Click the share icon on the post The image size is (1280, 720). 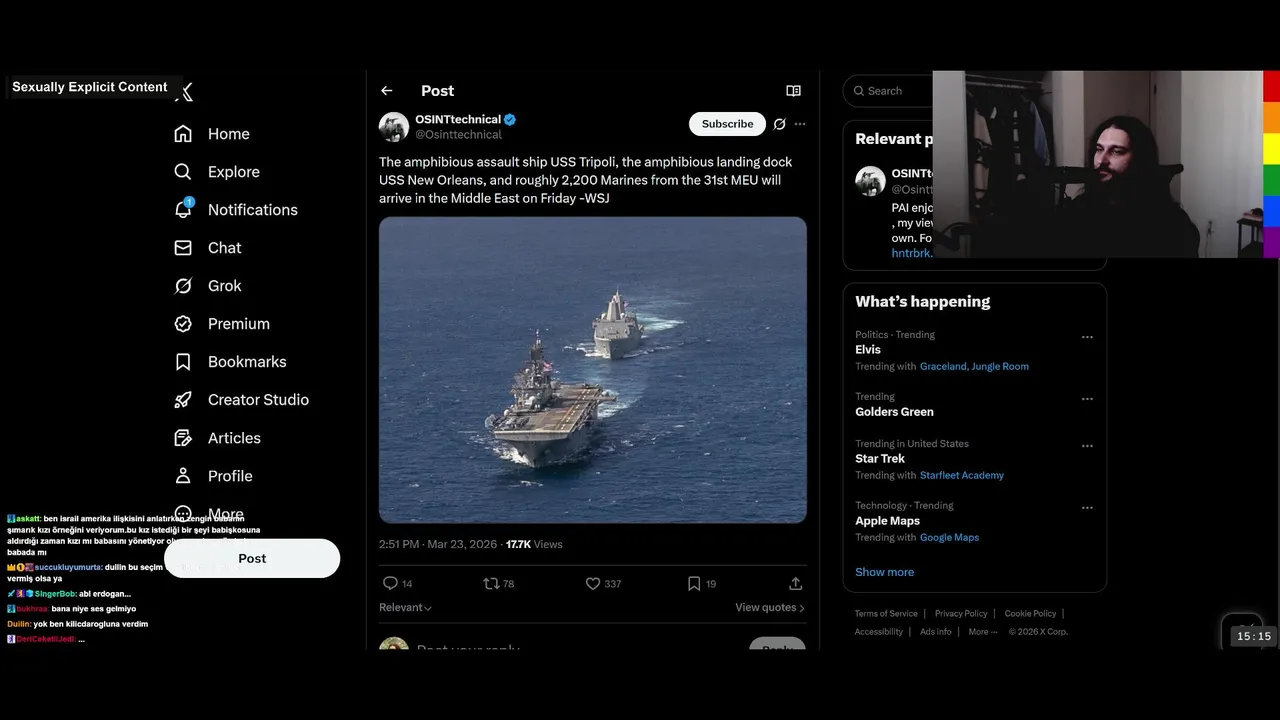[x=796, y=583]
